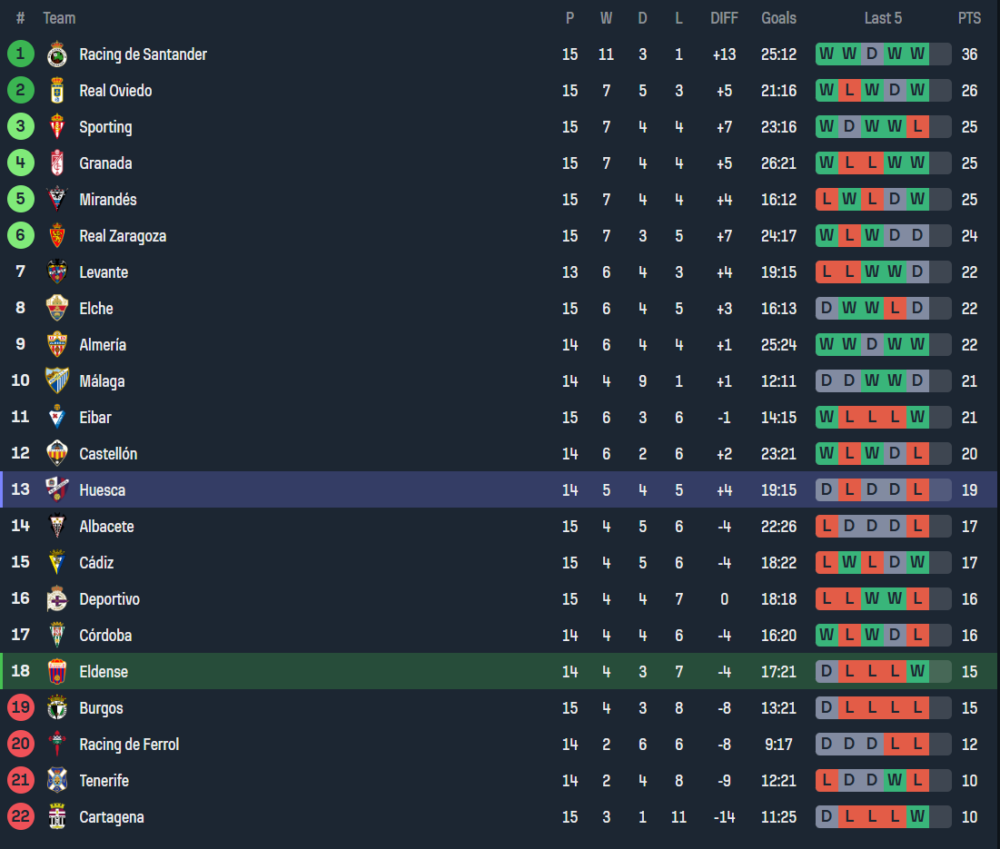Viewport: 1000px width, 849px height.
Task: Click the Granada team badge
Action: coord(57,163)
